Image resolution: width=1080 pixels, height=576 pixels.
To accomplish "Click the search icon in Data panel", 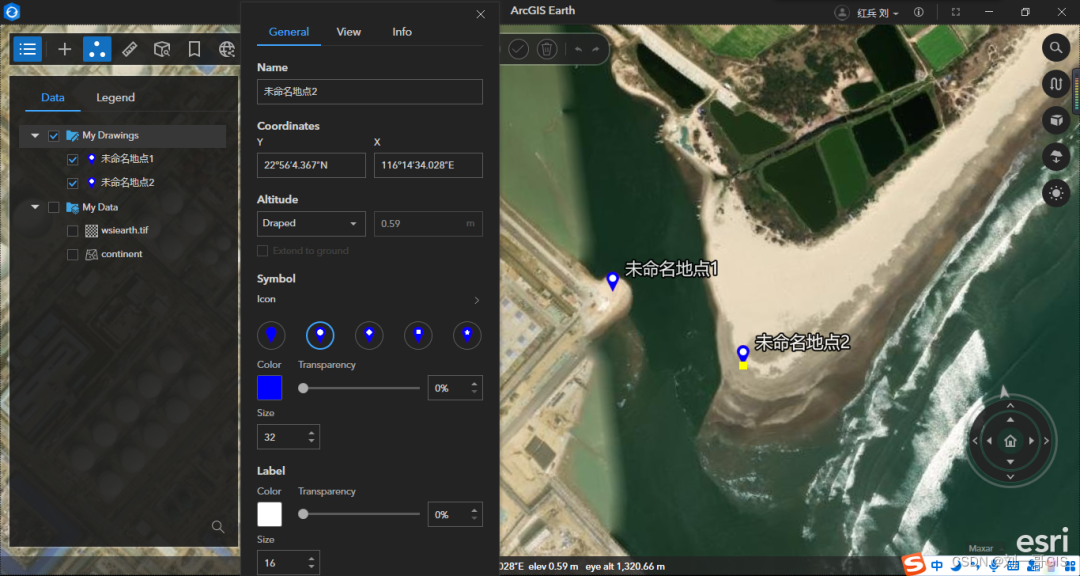I will click(x=218, y=527).
